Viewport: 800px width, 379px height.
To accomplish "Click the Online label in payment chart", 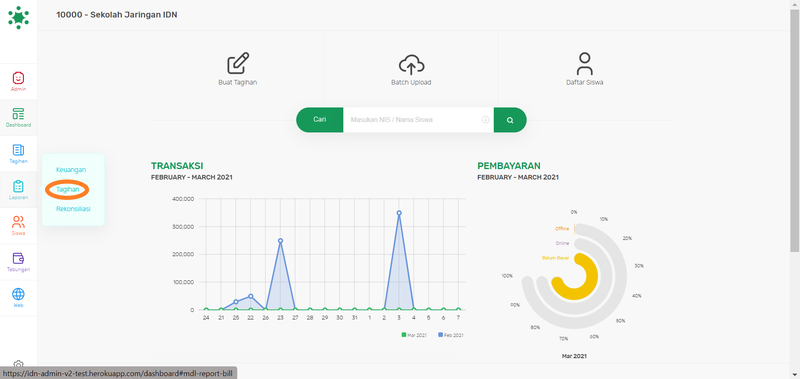I will point(562,243).
